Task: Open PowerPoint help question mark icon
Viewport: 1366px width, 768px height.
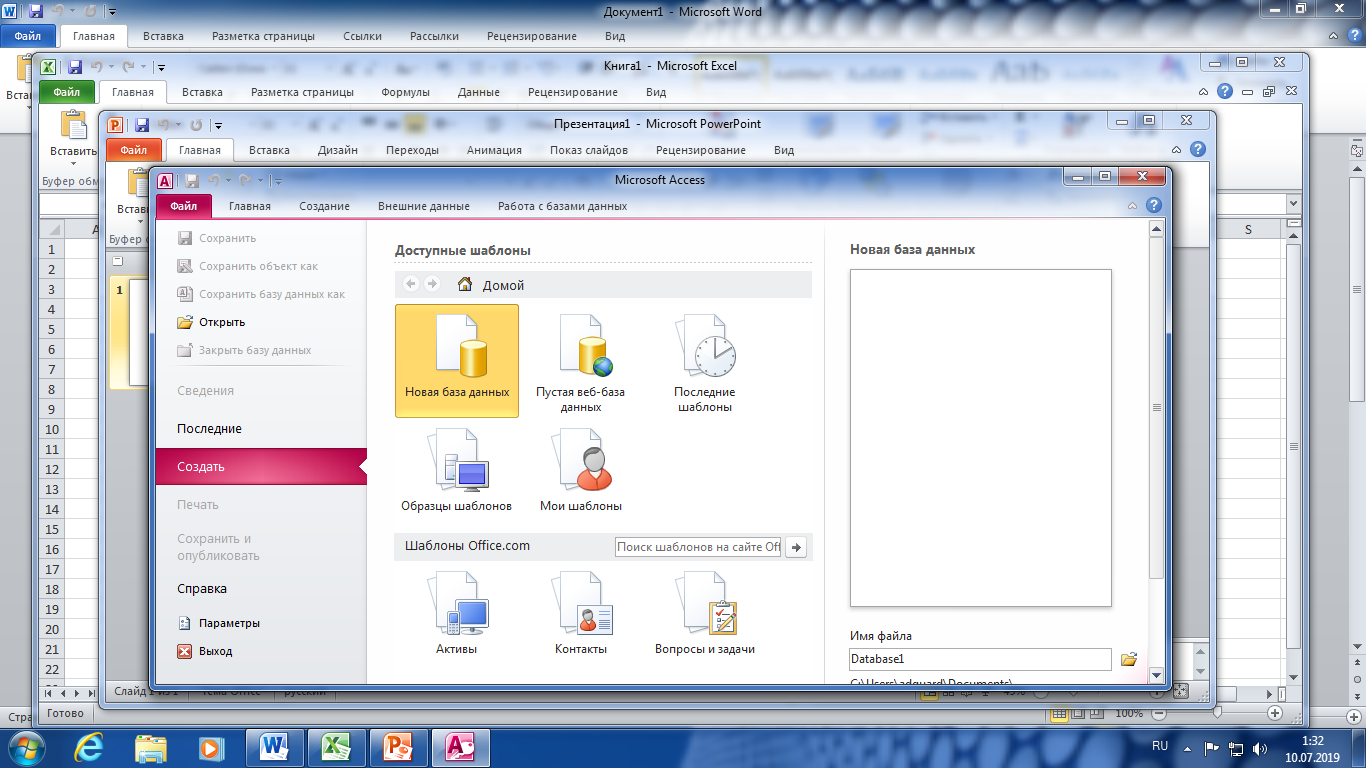Action: (1197, 149)
